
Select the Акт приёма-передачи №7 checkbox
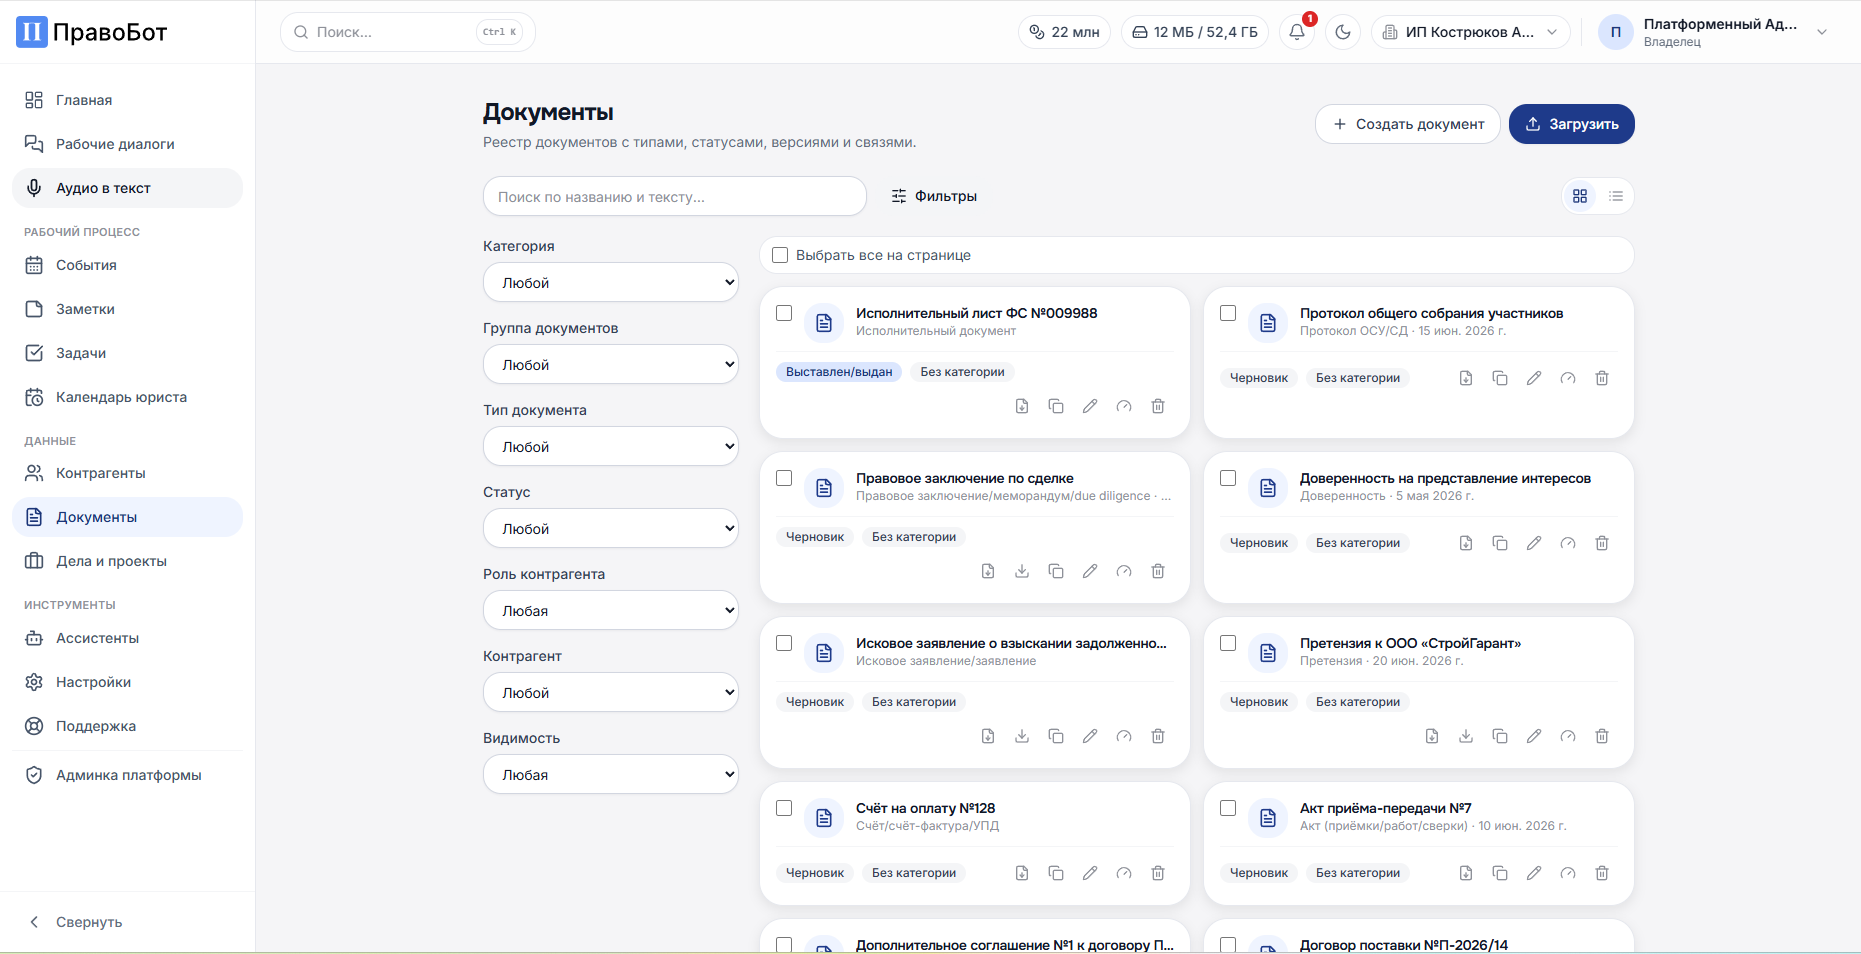tap(1228, 808)
